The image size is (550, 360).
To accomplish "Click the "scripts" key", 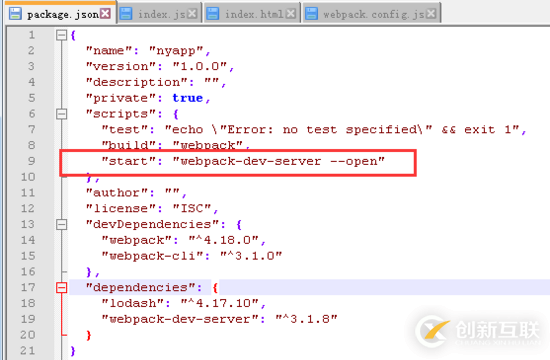I will (120, 114).
